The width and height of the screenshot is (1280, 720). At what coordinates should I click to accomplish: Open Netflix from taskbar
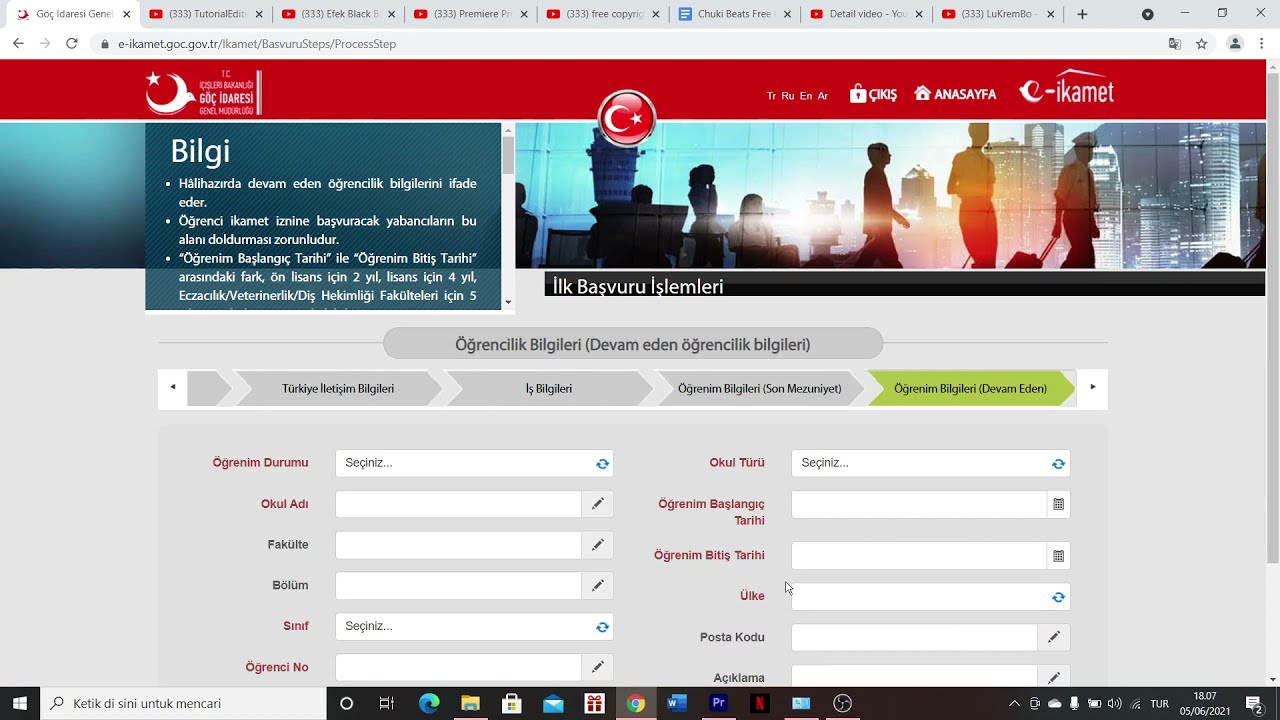(x=759, y=703)
